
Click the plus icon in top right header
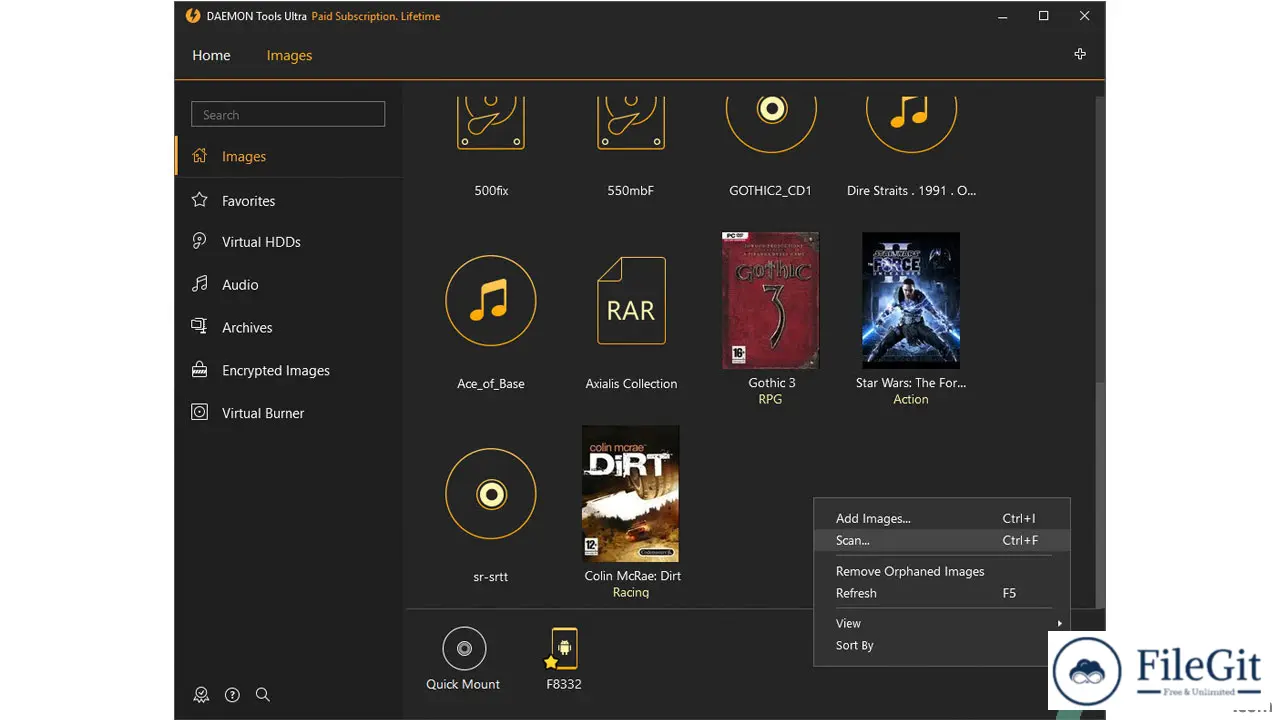pyautogui.click(x=1080, y=54)
